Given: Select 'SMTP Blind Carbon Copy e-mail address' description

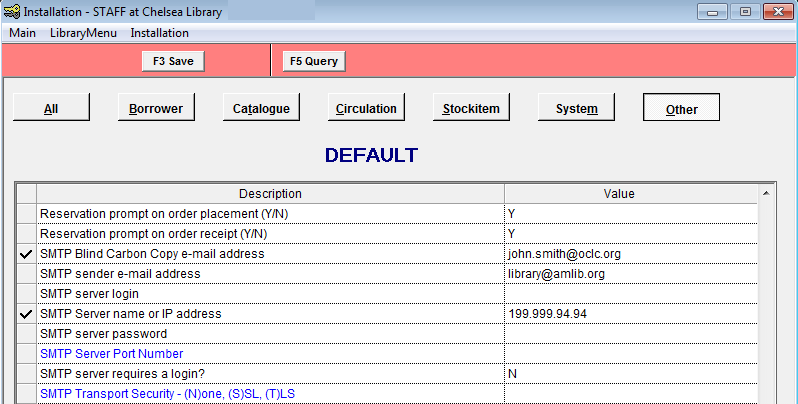Looking at the screenshot, I should 270,254.
